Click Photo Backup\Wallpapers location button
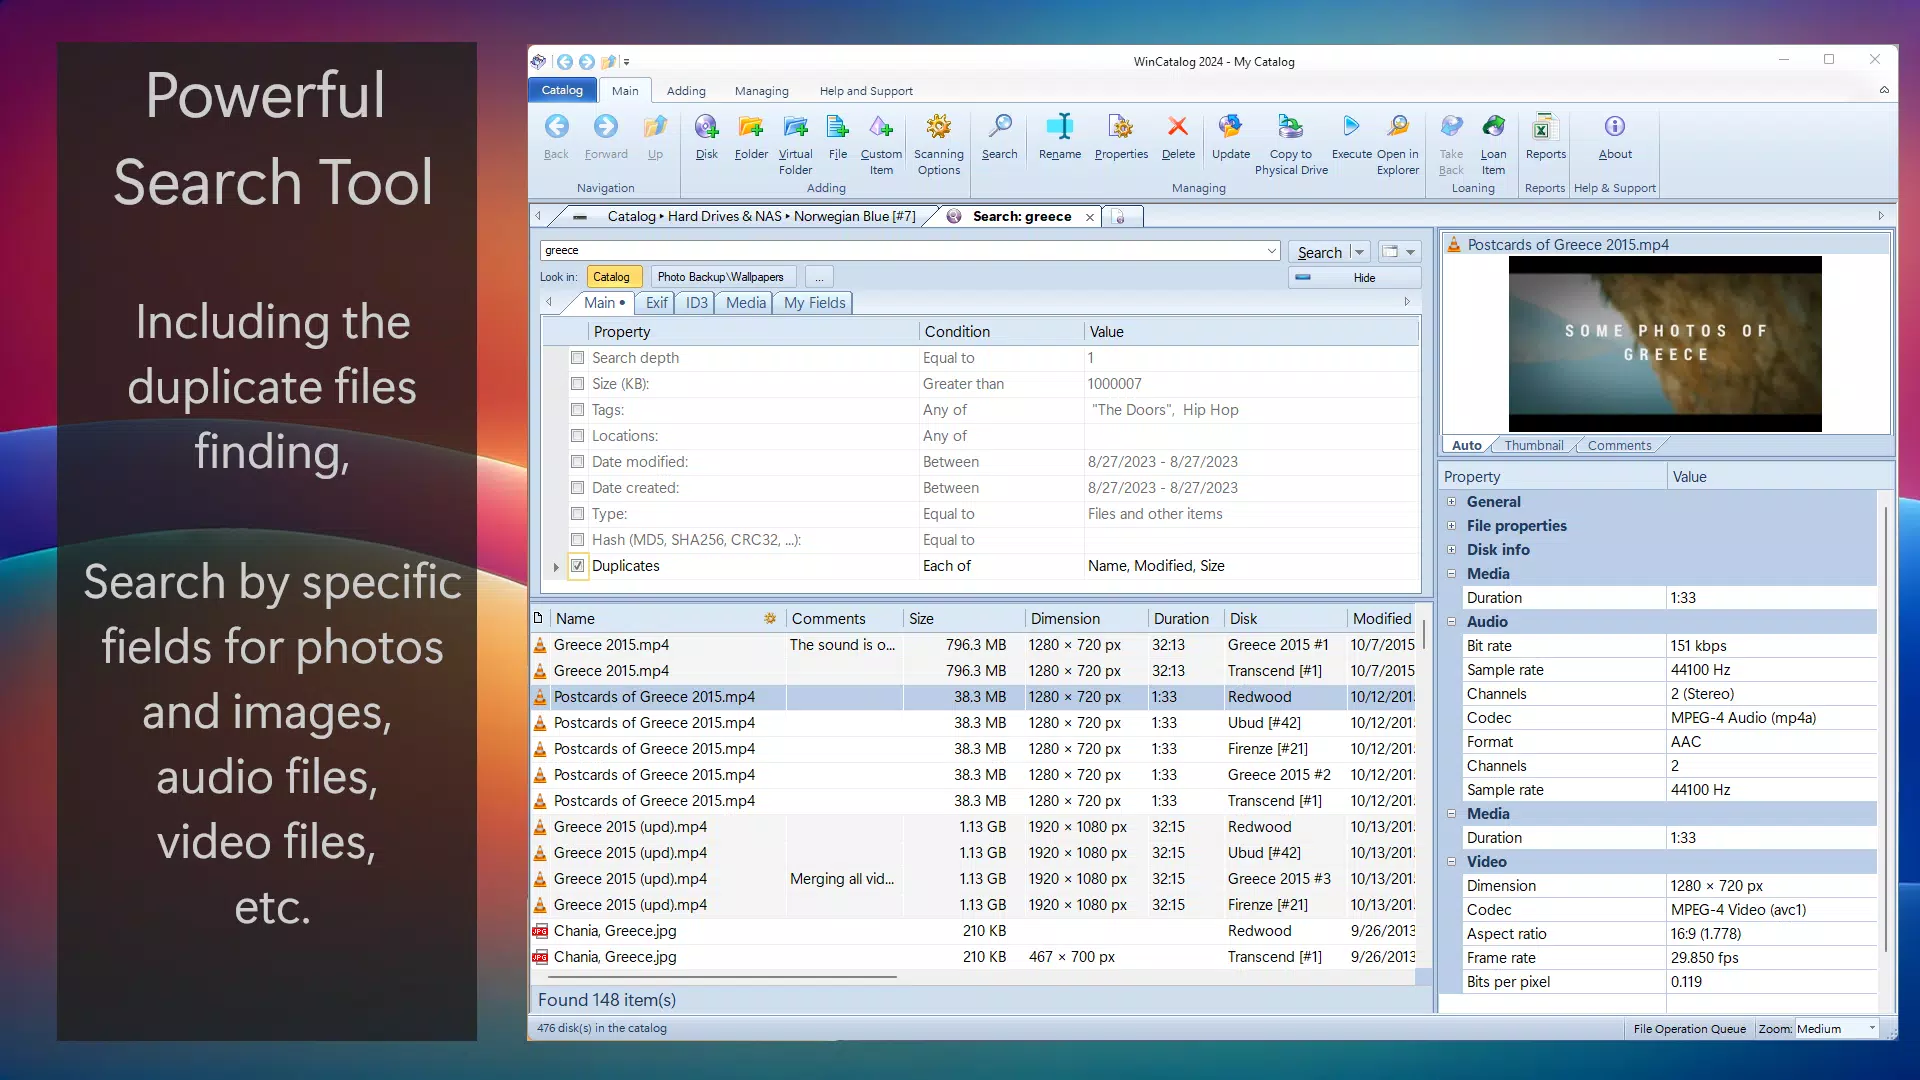 (721, 277)
